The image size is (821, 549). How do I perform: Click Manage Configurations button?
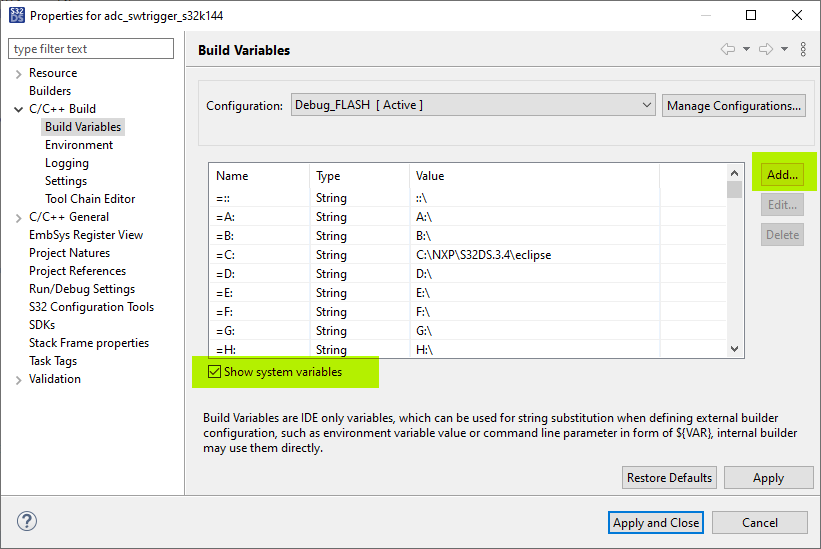click(x=734, y=105)
